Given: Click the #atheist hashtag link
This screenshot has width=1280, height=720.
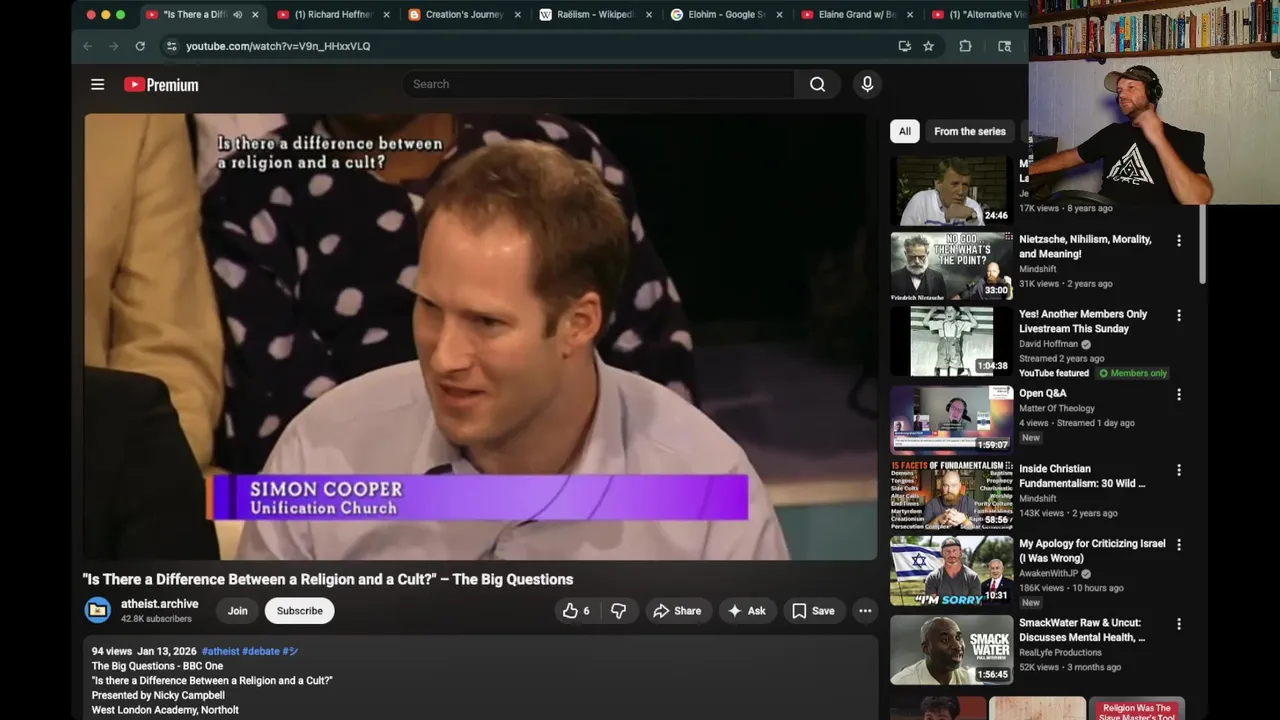Looking at the screenshot, I should [x=220, y=651].
